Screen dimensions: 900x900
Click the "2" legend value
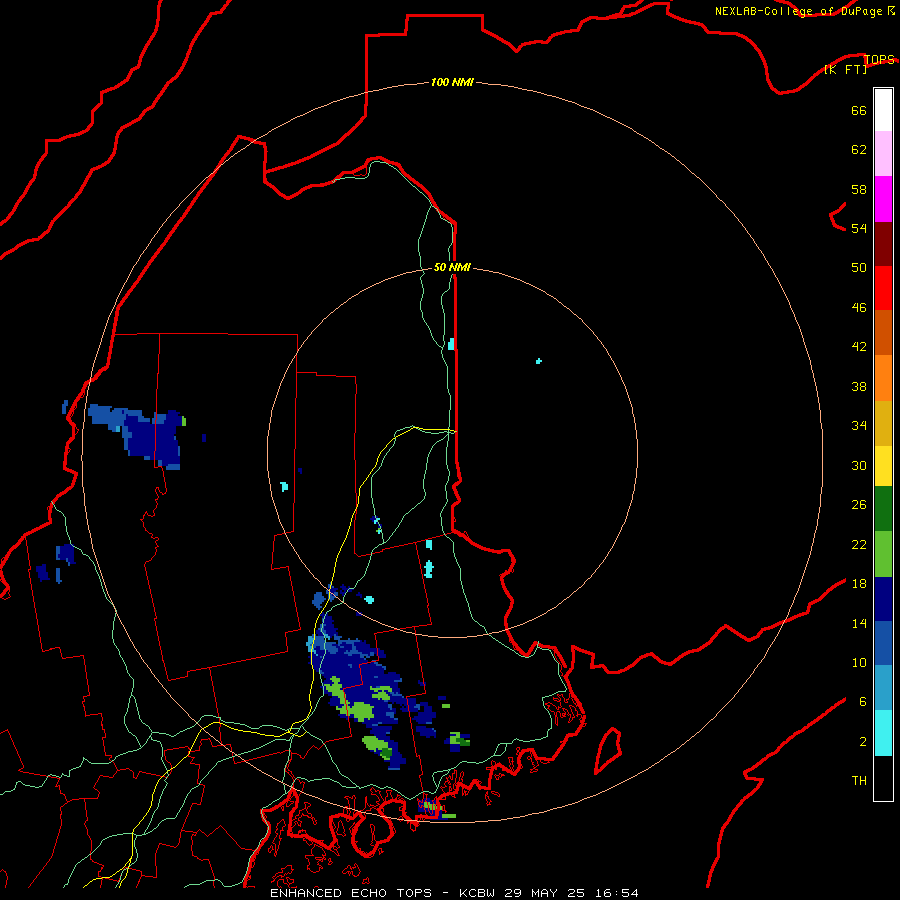(863, 741)
